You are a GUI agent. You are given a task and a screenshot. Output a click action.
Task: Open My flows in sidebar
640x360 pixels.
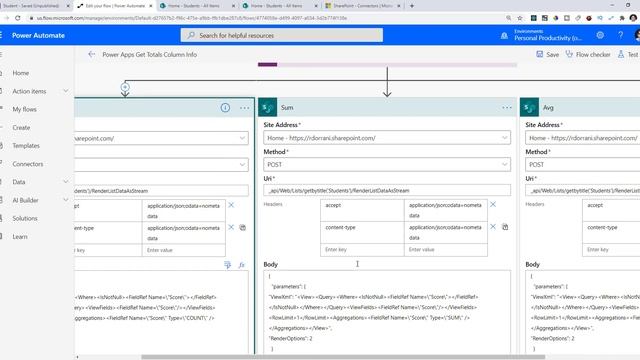[24, 109]
